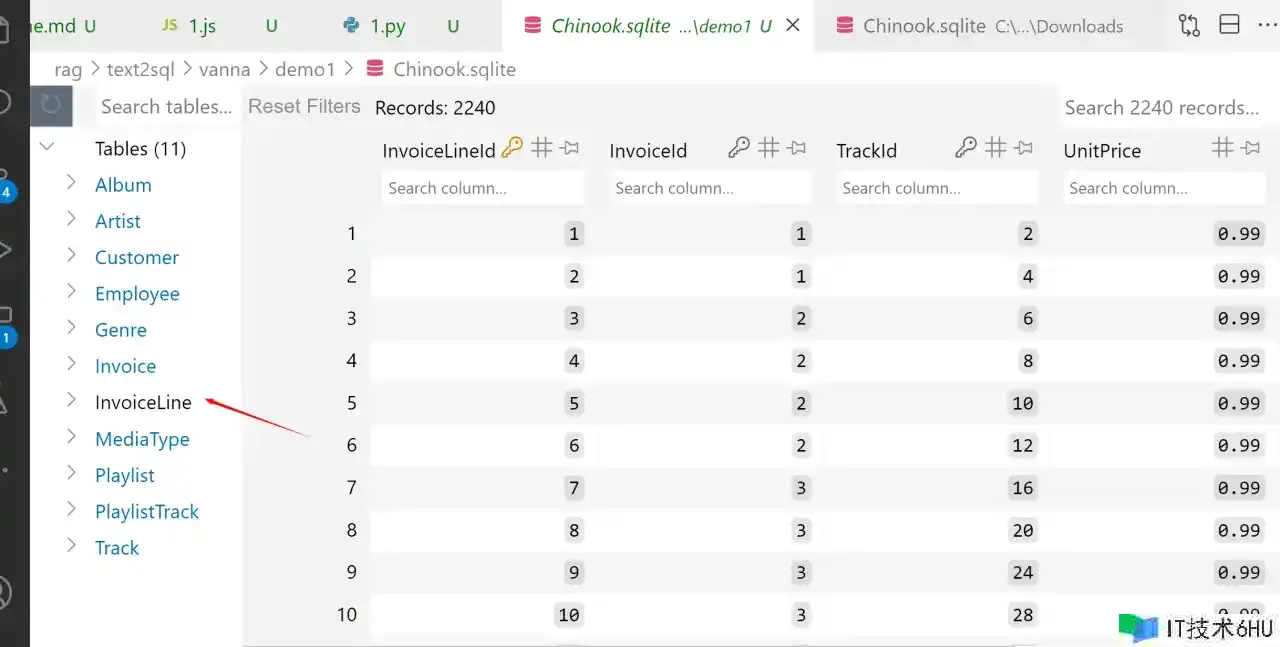Click the Search tables input field
The image size is (1280, 647).
(x=165, y=106)
